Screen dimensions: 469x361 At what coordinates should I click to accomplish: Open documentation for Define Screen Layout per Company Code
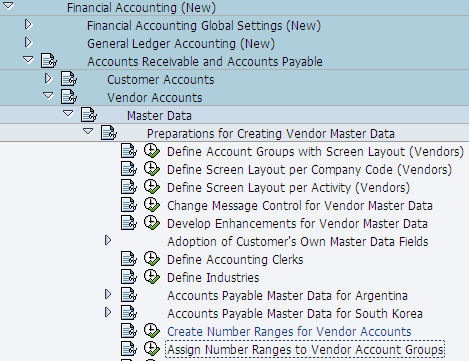(129, 169)
